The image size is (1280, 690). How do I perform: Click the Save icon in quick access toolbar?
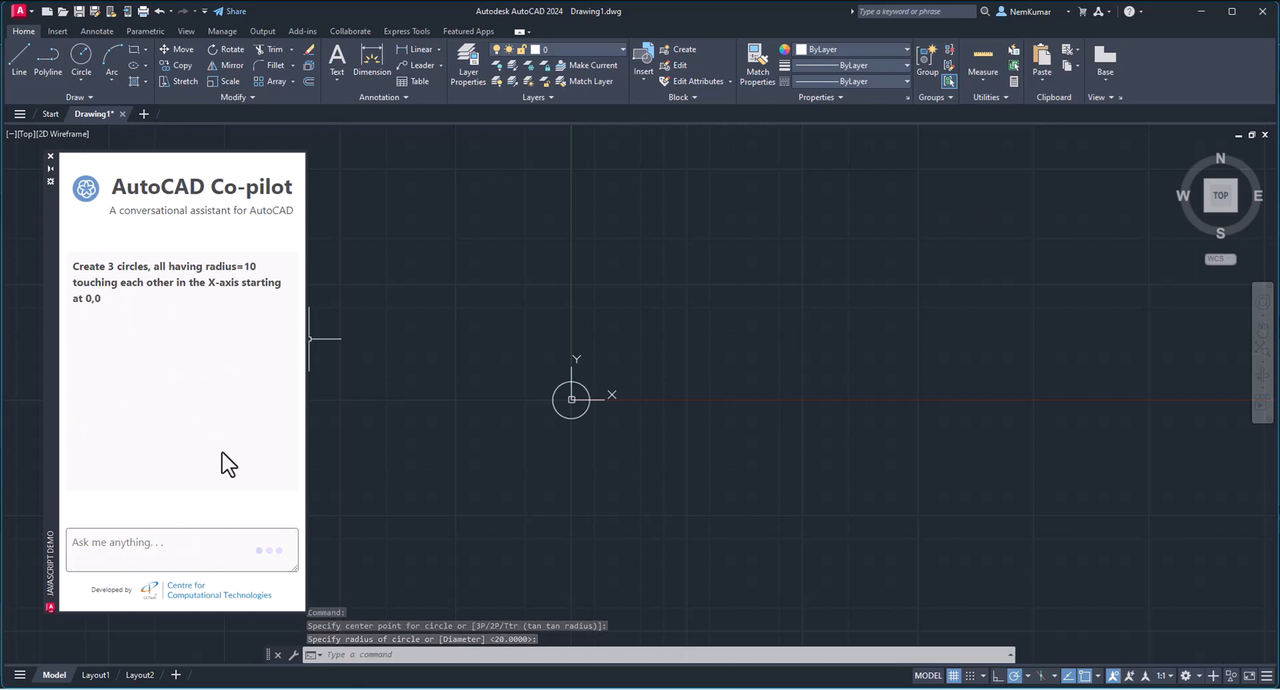tap(79, 11)
